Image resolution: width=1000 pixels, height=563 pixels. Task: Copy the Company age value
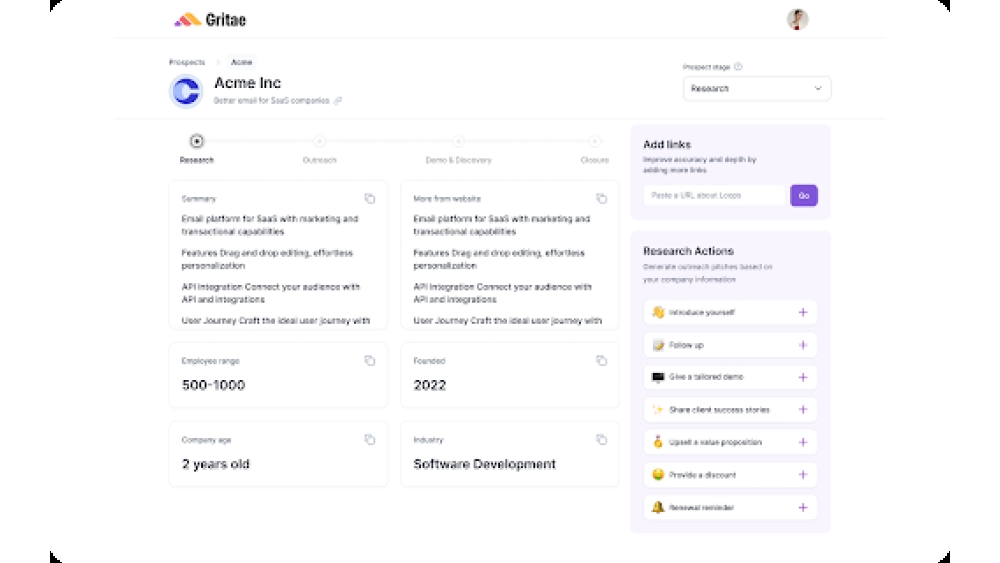(x=370, y=440)
